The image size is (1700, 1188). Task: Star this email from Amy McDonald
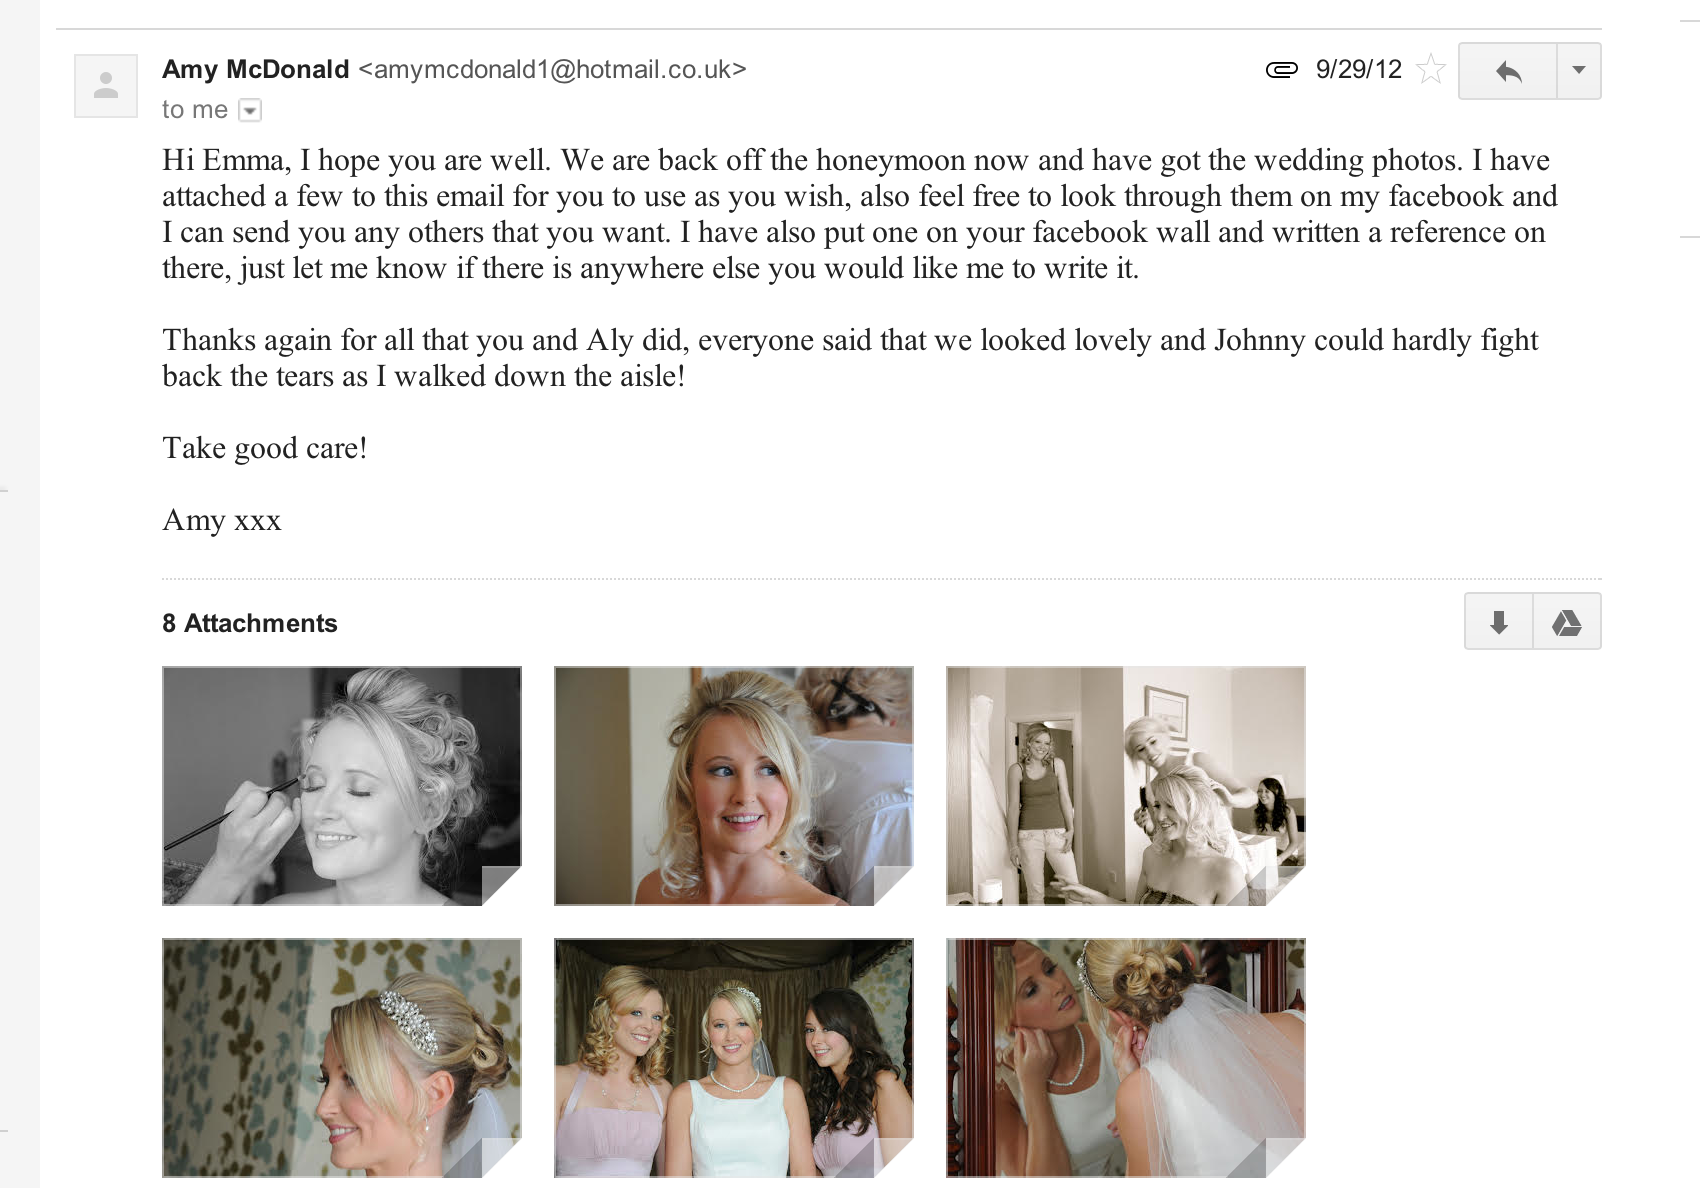click(1431, 69)
